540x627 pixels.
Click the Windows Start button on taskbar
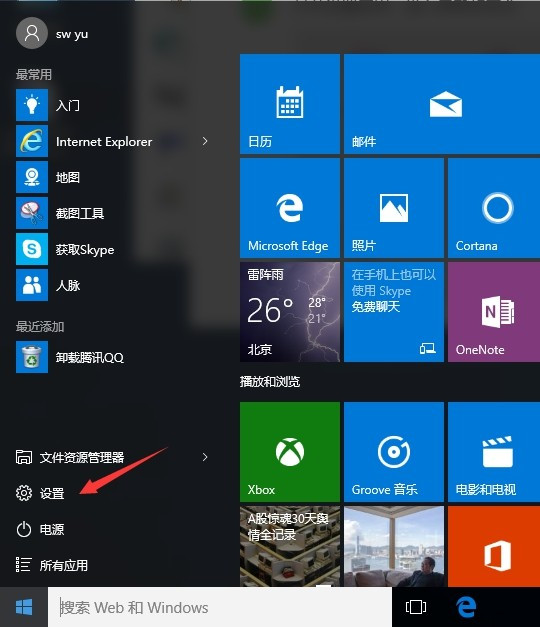coord(24,607)
